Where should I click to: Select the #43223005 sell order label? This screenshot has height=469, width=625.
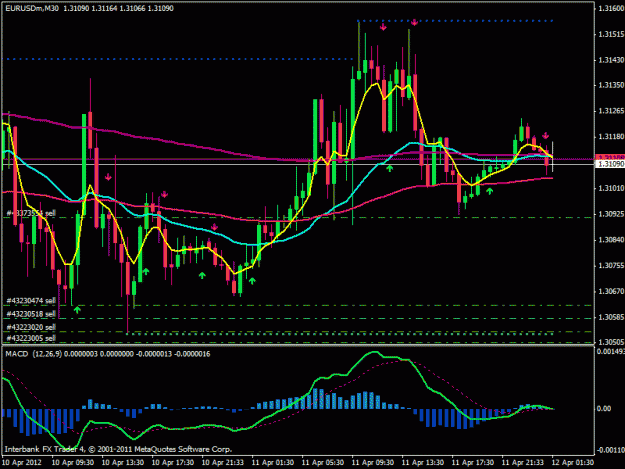31,338
